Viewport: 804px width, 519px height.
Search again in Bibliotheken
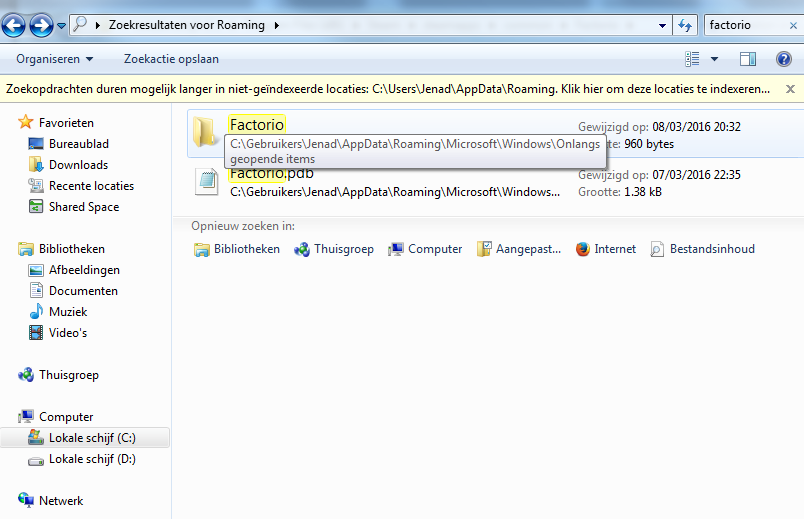tap(237, 249)
